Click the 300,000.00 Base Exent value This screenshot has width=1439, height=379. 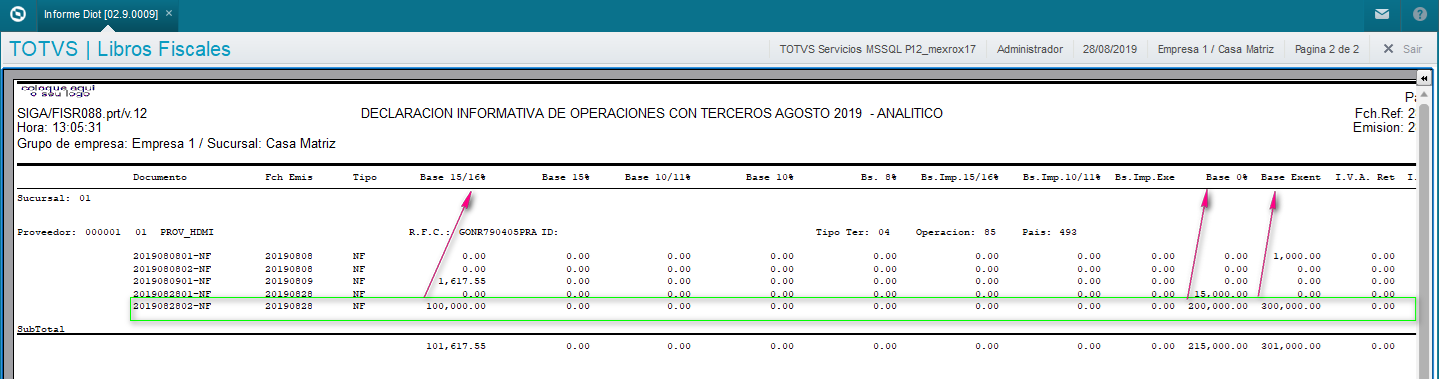click(x=1291, y=306)
